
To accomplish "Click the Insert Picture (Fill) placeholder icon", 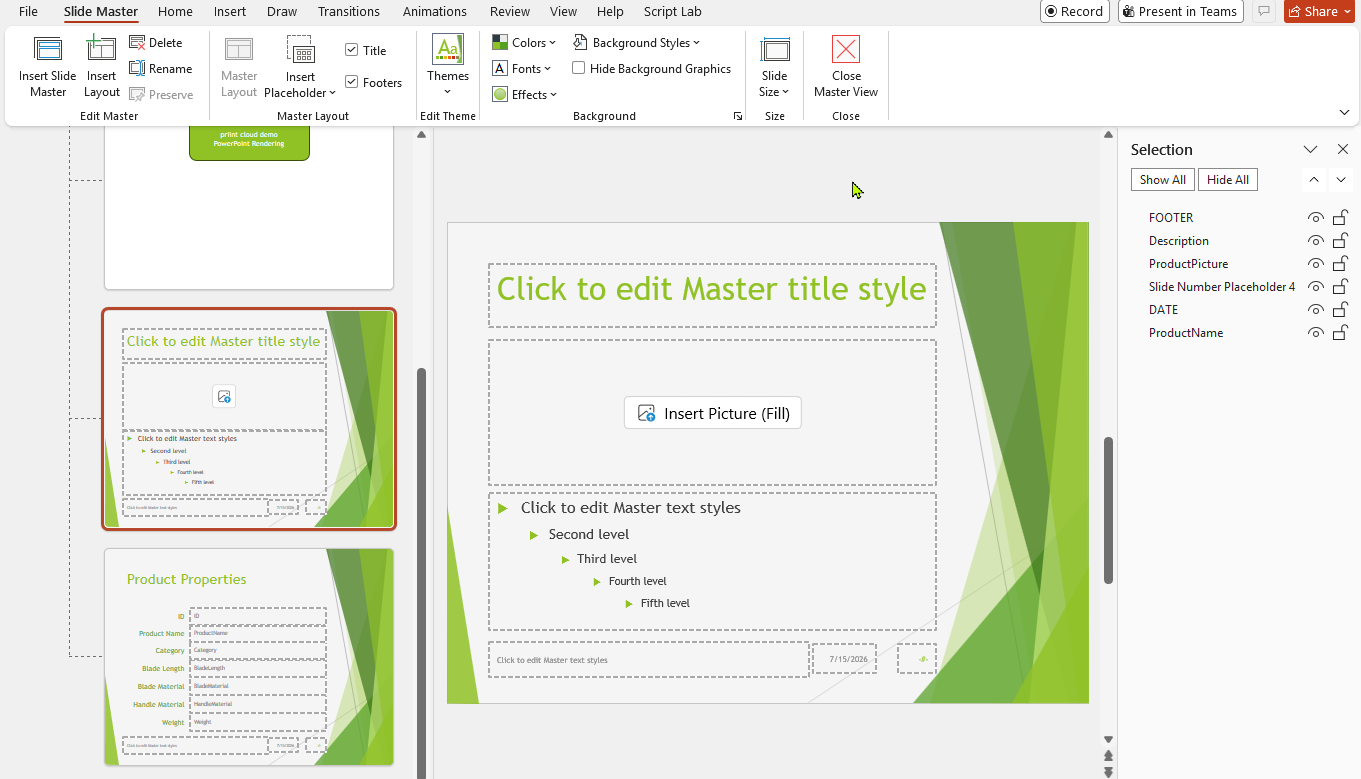I will point(647,413).
